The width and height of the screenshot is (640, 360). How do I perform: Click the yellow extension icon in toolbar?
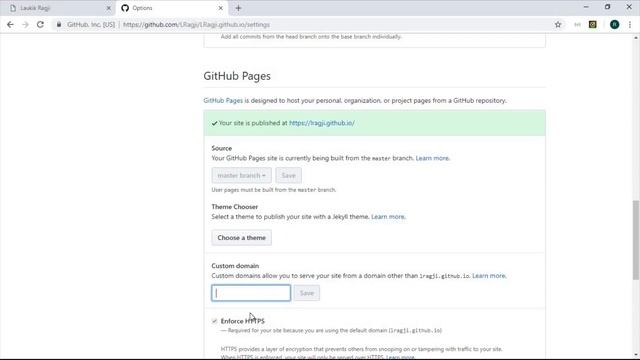[593, 24]
